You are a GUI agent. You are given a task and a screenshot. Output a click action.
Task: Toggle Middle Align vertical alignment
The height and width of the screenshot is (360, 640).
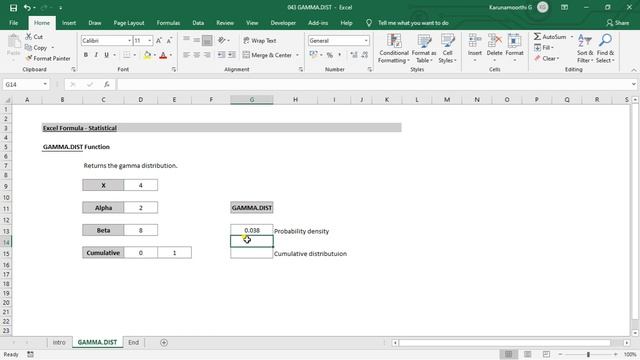click(x=197, y=40)
